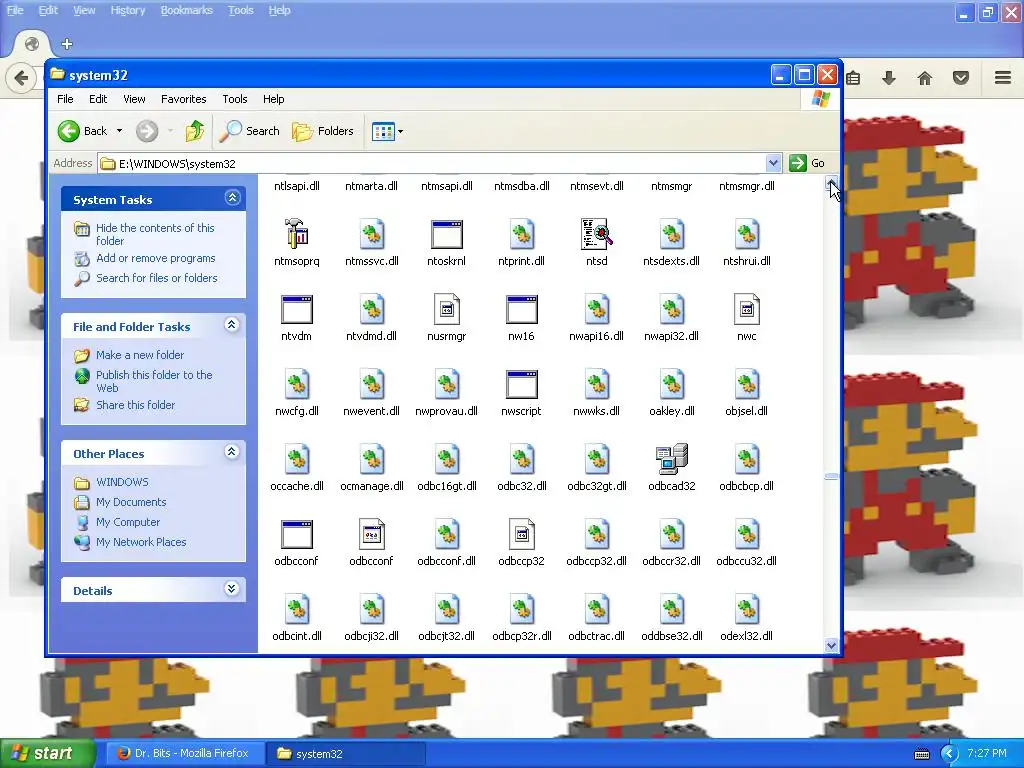
Task: Select the nwapi32.dll file icon
Action: click(x=671, y=309)
